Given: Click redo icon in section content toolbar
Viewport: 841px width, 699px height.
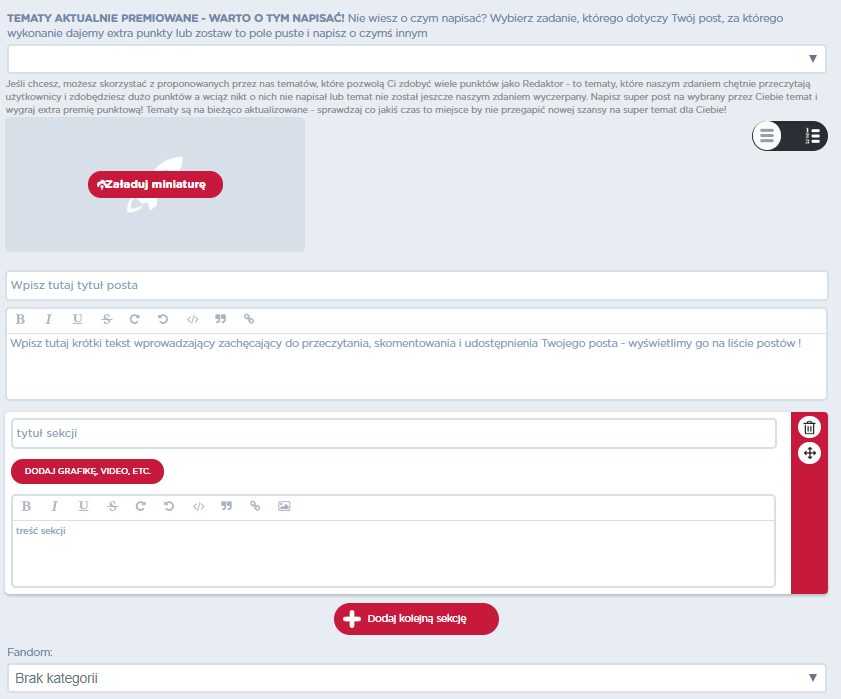Looking at the screenshot, I should tap(141, 506).
